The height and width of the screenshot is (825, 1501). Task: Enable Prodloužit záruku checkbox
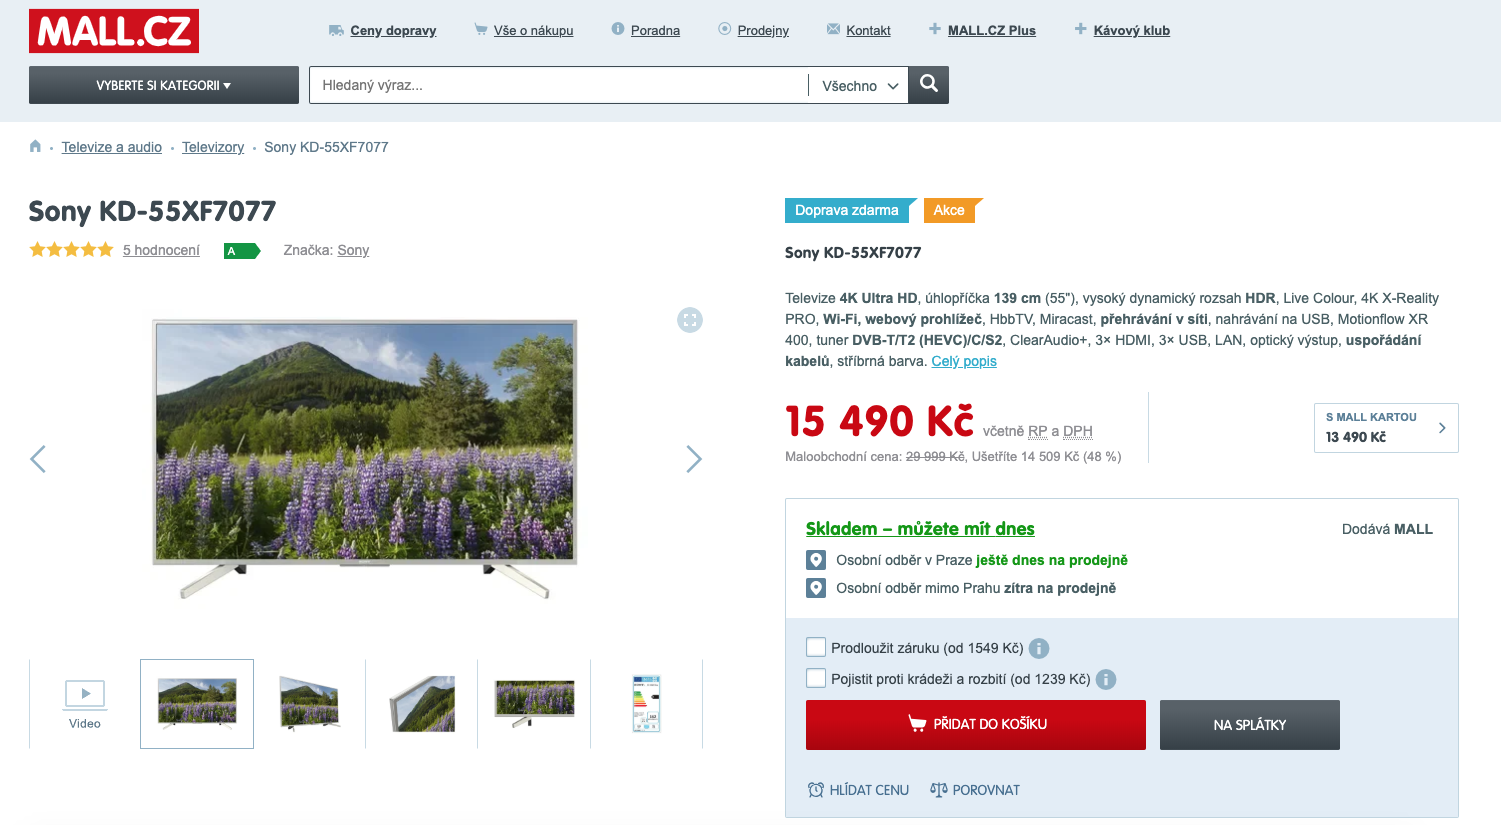point(816,647)
